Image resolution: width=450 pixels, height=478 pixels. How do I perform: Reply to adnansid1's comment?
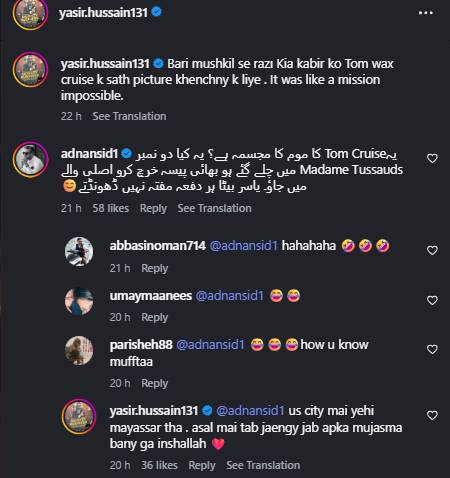tap(153, 208)
